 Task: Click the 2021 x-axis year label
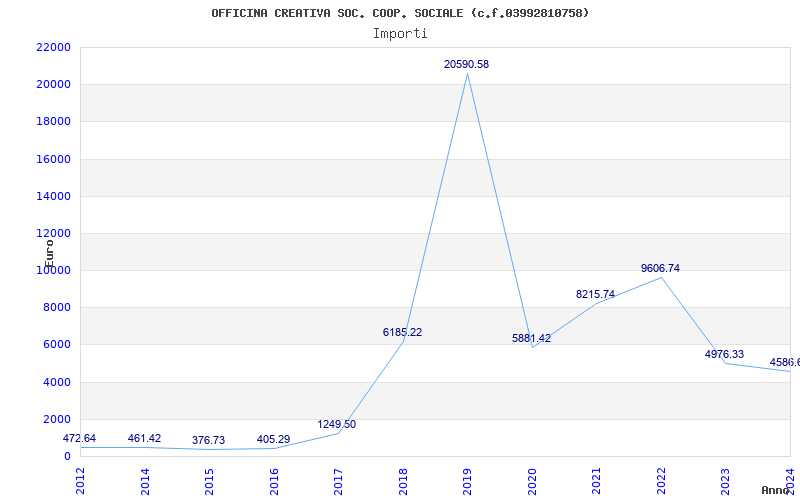pyautogui.click(x=596, y=481)
